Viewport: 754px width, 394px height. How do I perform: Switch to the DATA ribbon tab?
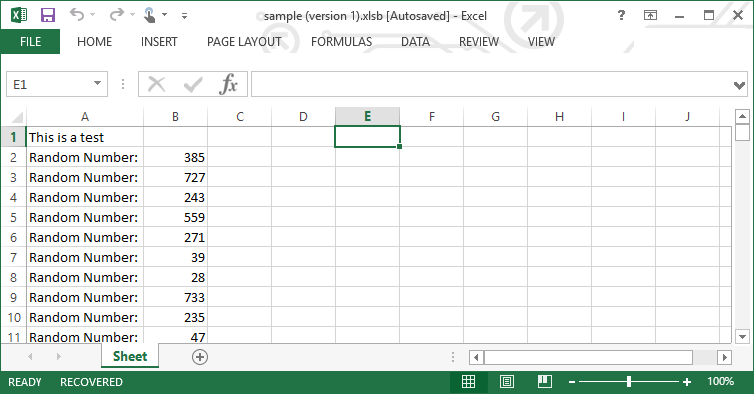click(x=415, y=42)
